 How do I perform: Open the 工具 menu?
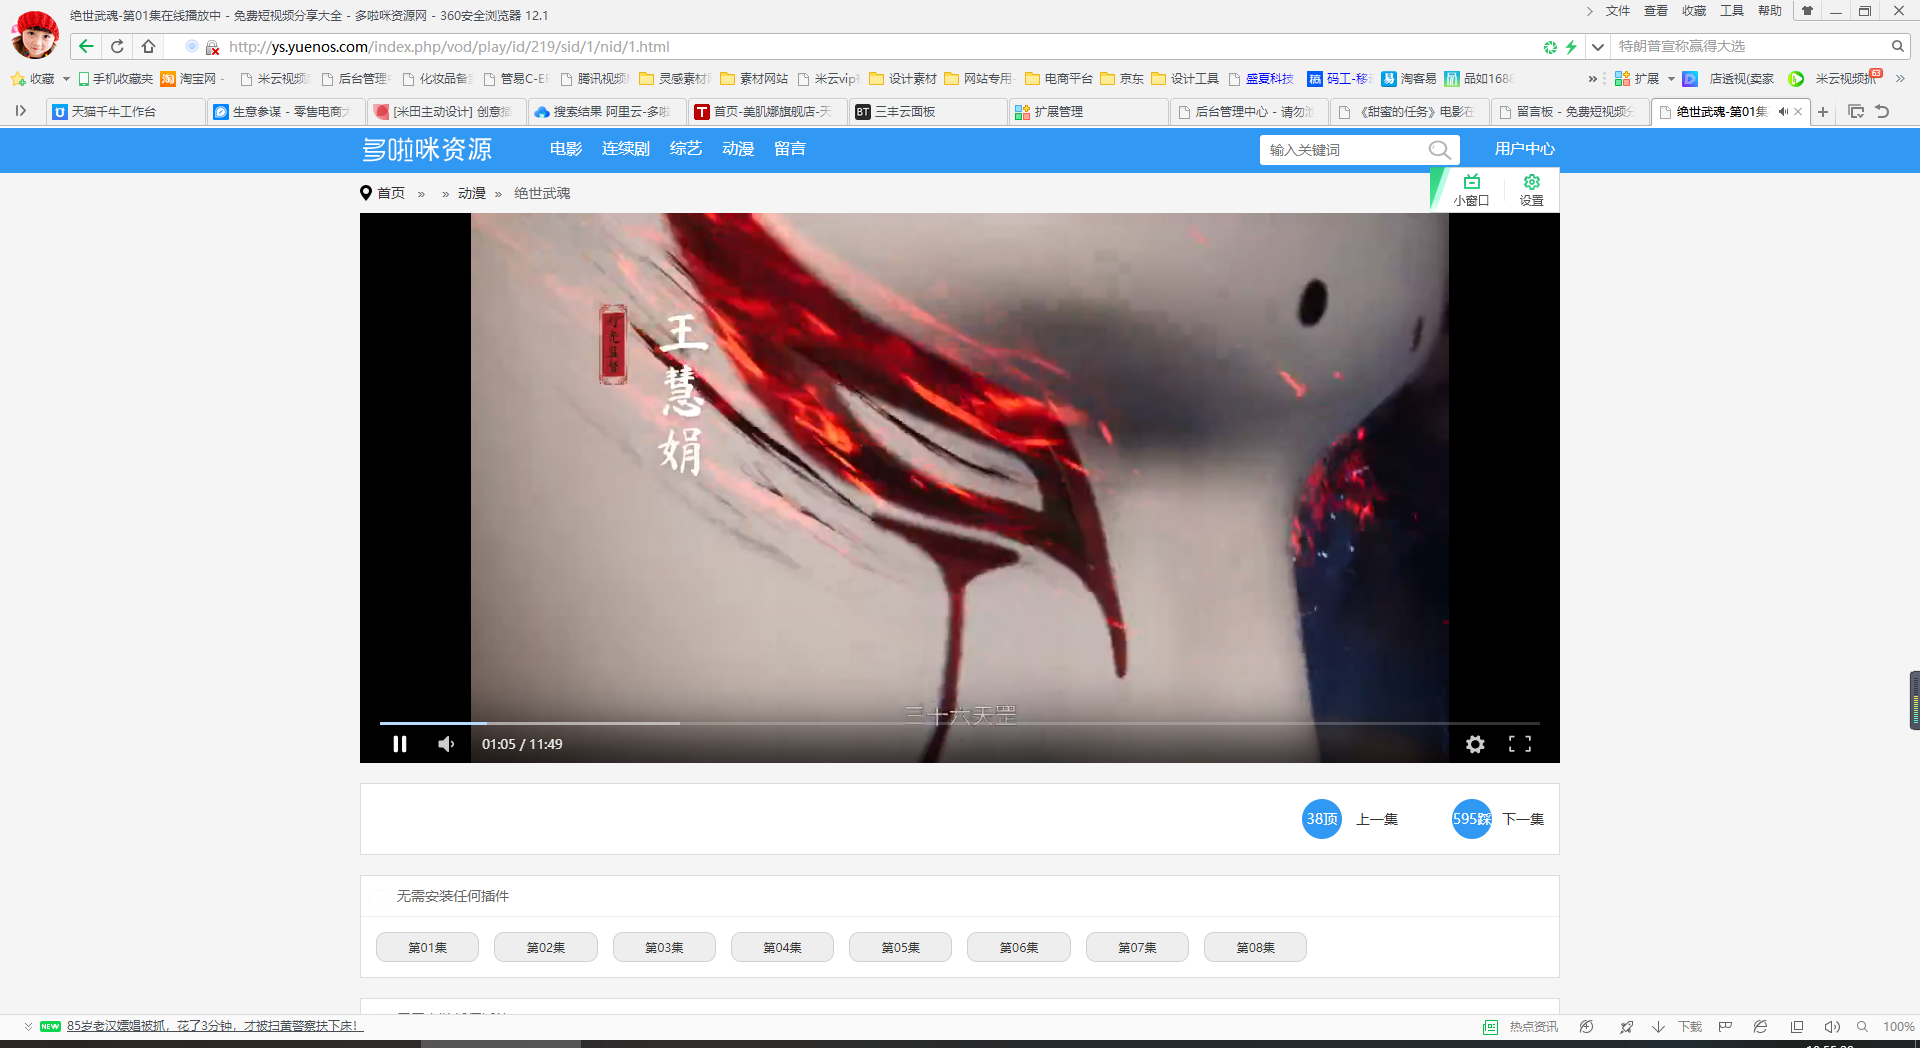pos(1731,11)
